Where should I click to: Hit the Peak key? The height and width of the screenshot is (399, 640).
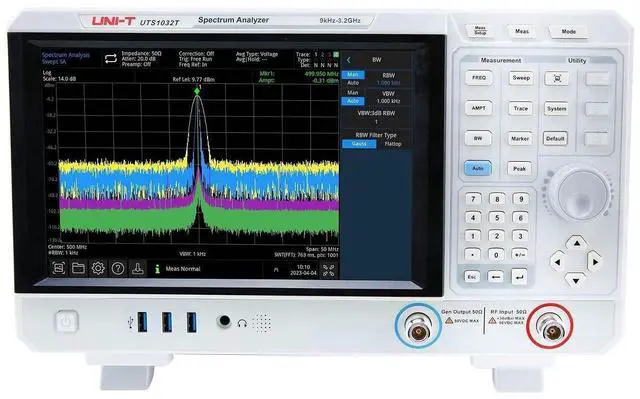click(x=519, y=168)
